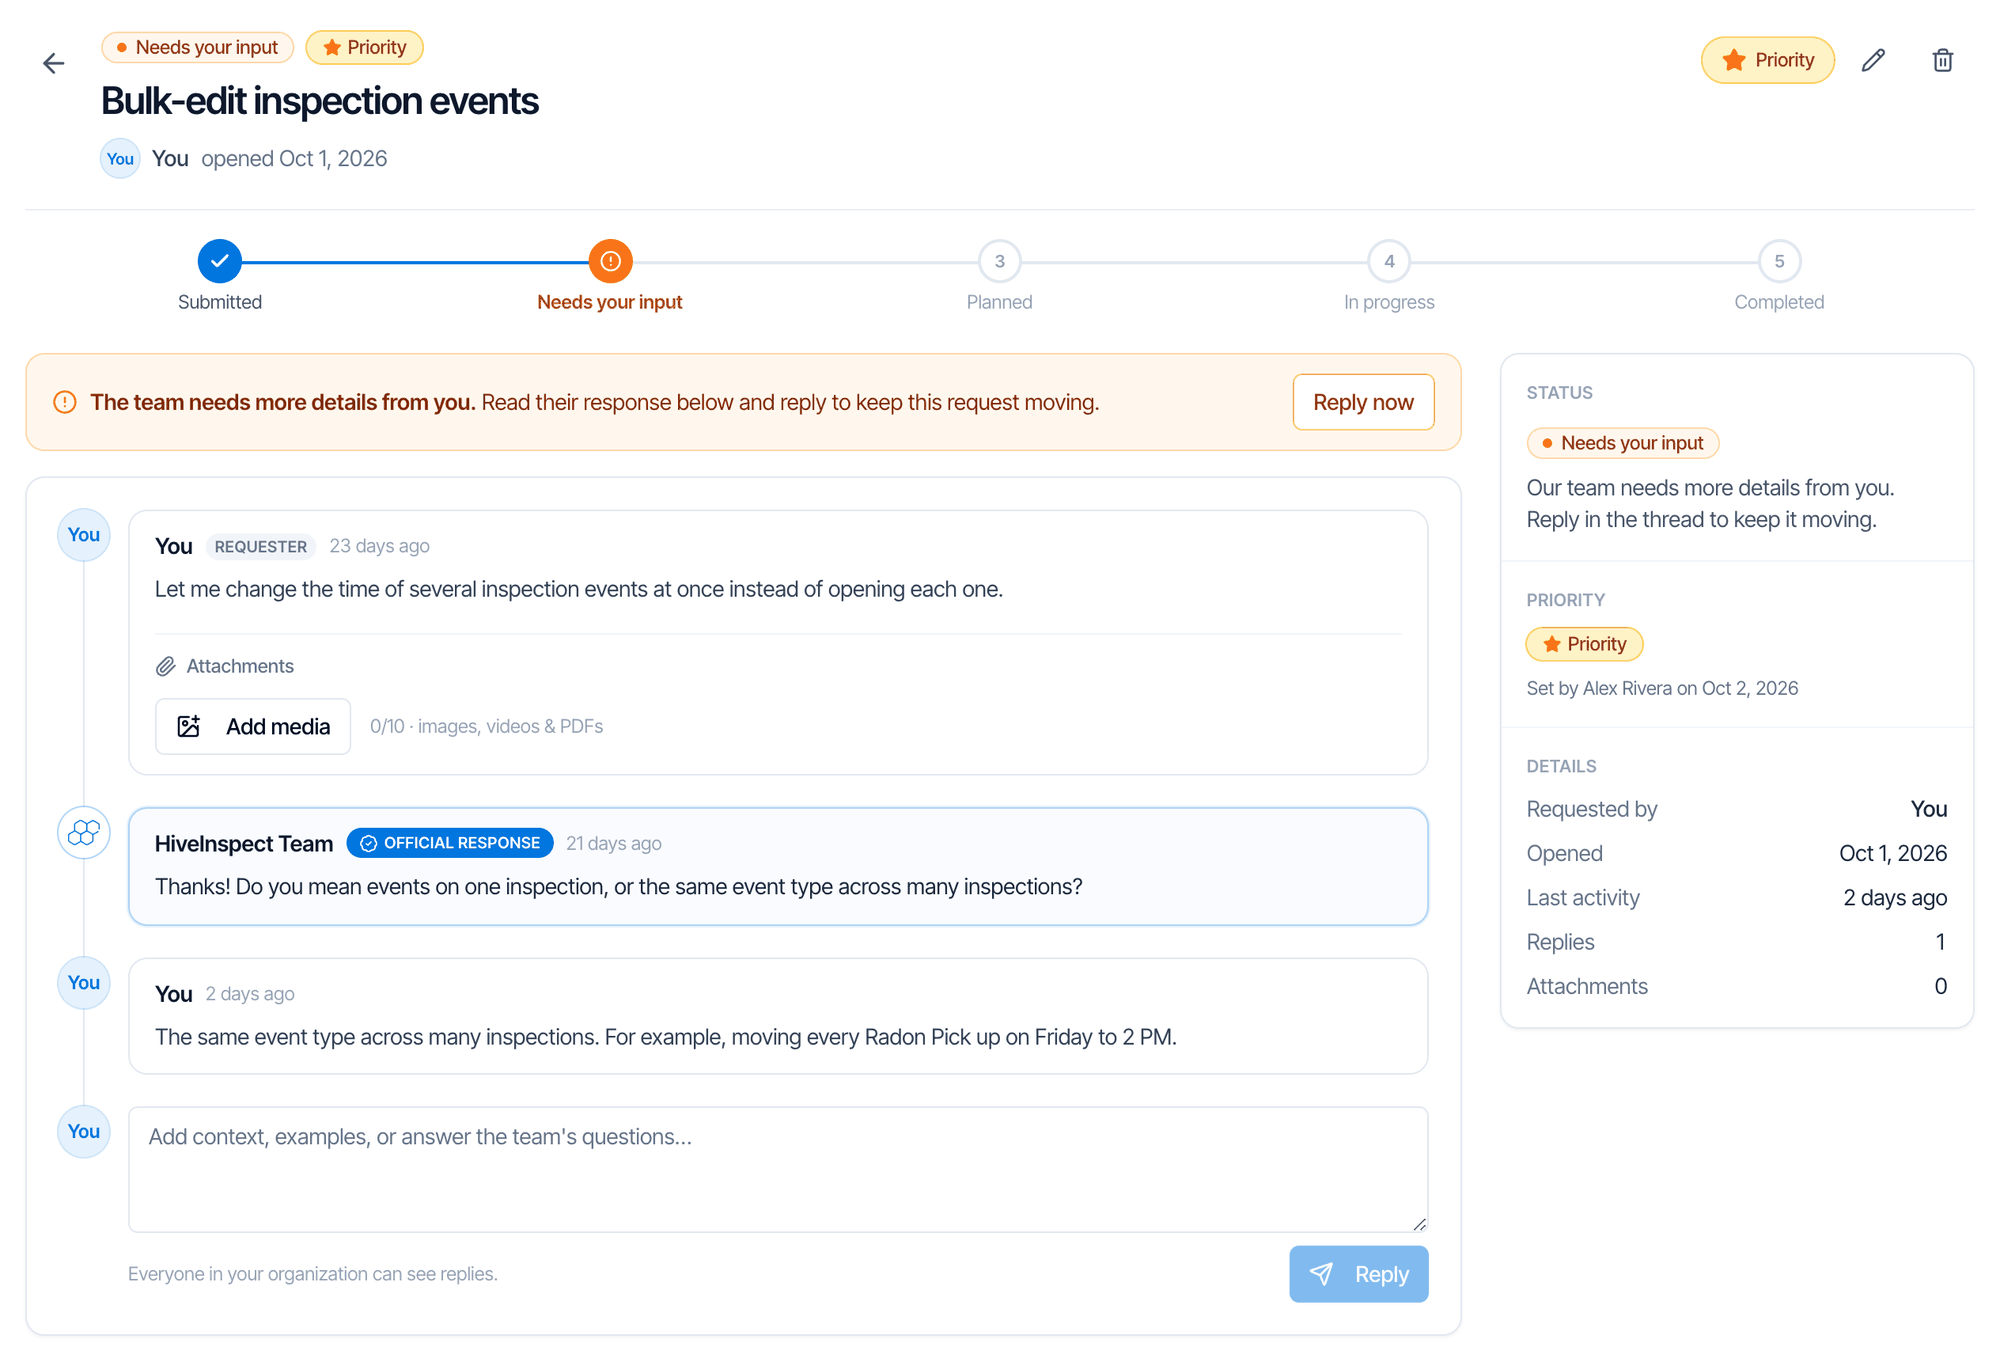Click the You avatar next to reply box
The width and height of the screenshot is (2000, 1358).
point(84,1131)
